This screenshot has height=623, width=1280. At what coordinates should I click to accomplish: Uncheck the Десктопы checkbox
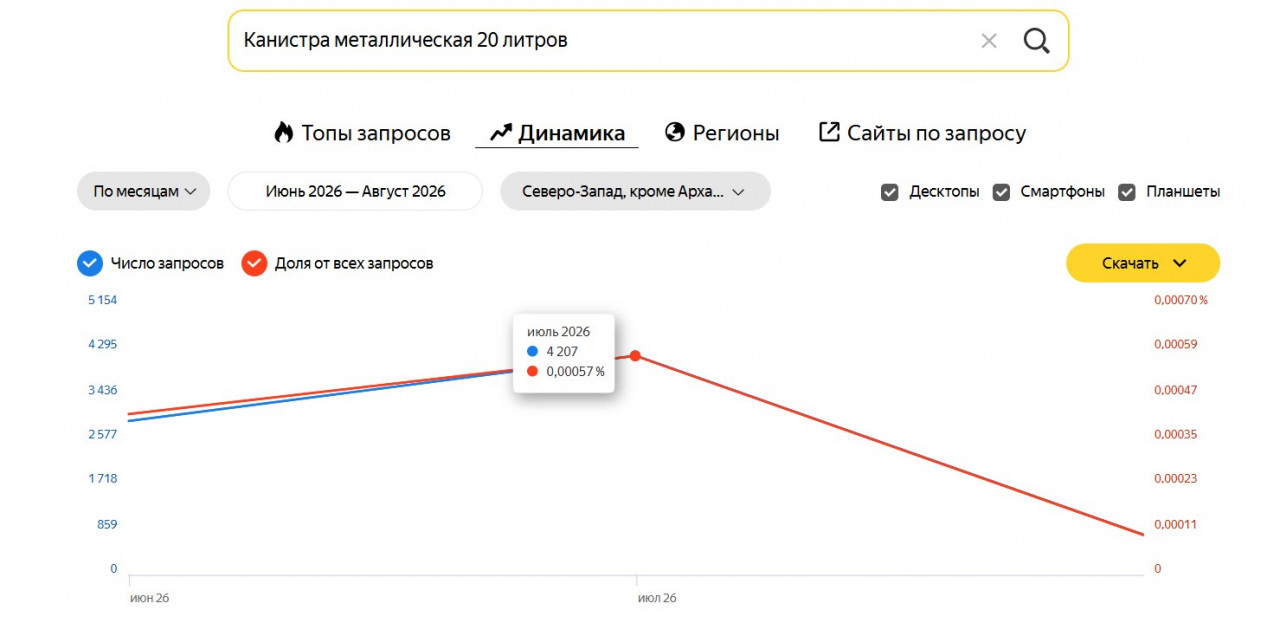(889, 192)
